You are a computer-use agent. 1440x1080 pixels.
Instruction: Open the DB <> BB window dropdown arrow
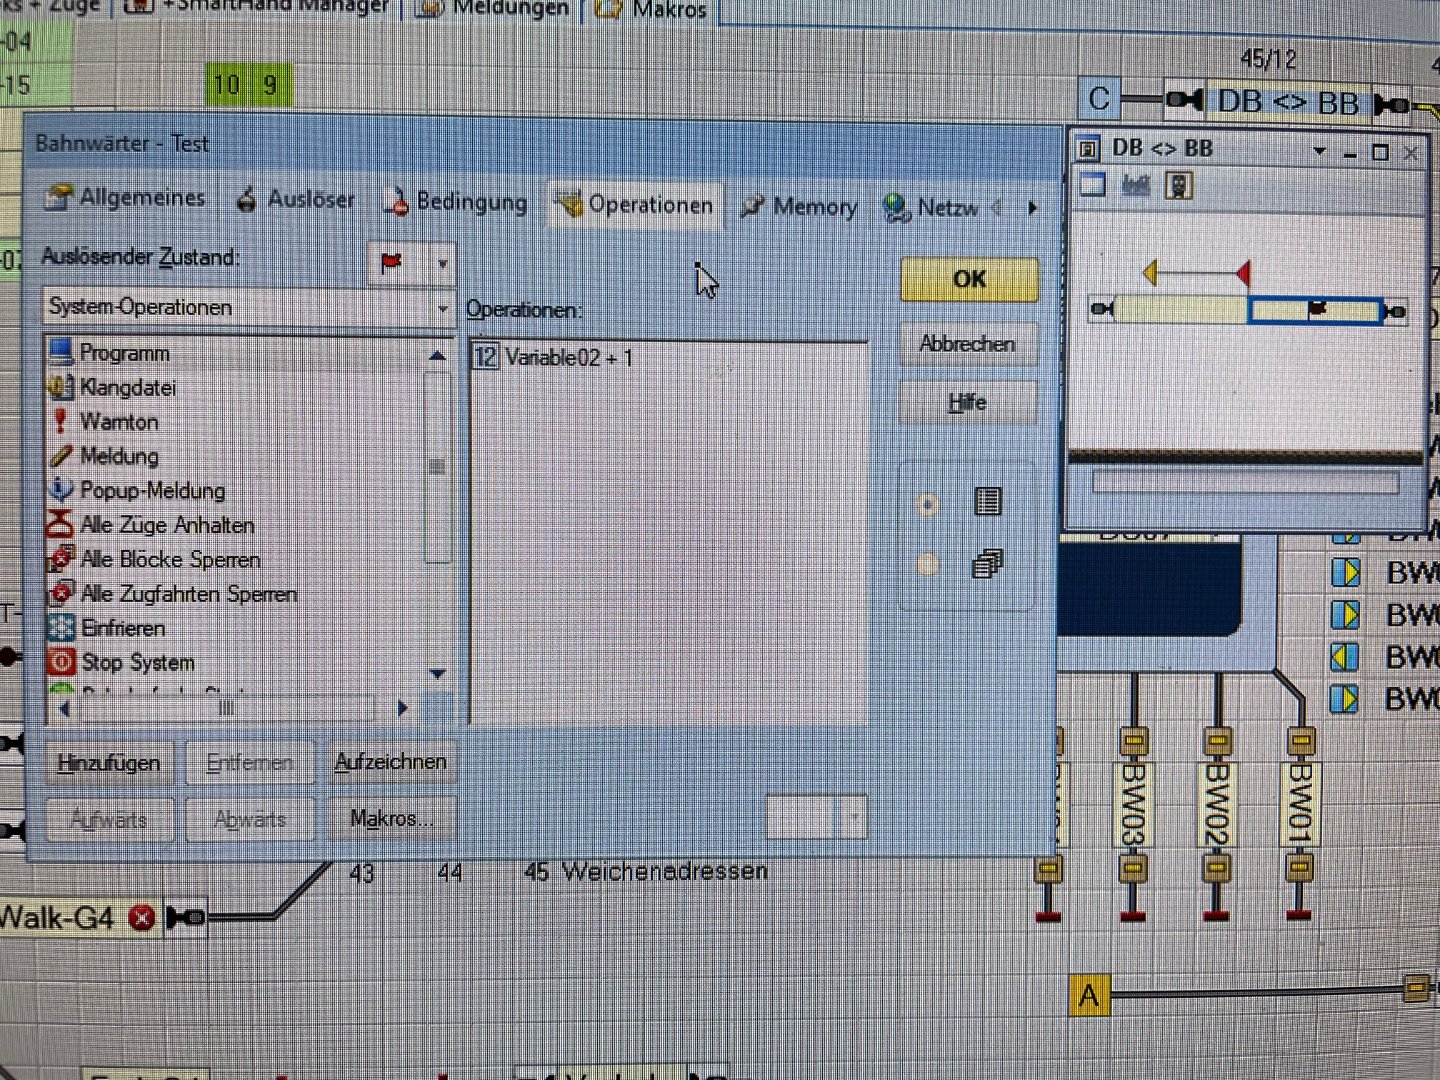pos(1319,152)
